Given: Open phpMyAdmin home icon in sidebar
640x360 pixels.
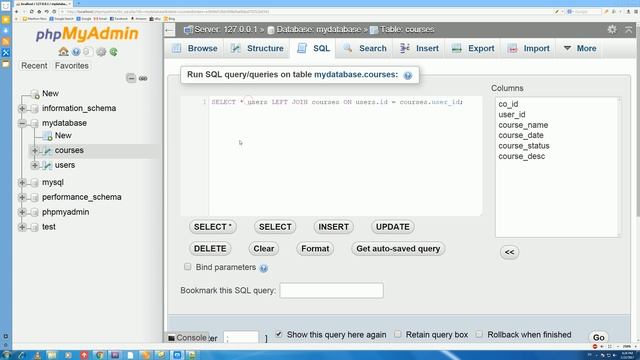Looking at the screenshot, I should click(63, 51).
